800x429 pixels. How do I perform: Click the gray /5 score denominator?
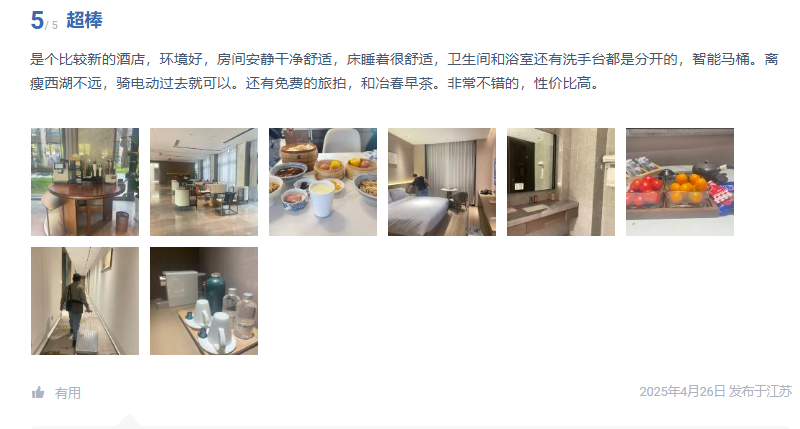(52, 25)
